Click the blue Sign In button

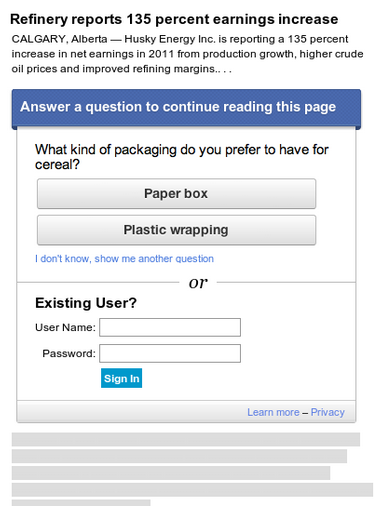121,378
